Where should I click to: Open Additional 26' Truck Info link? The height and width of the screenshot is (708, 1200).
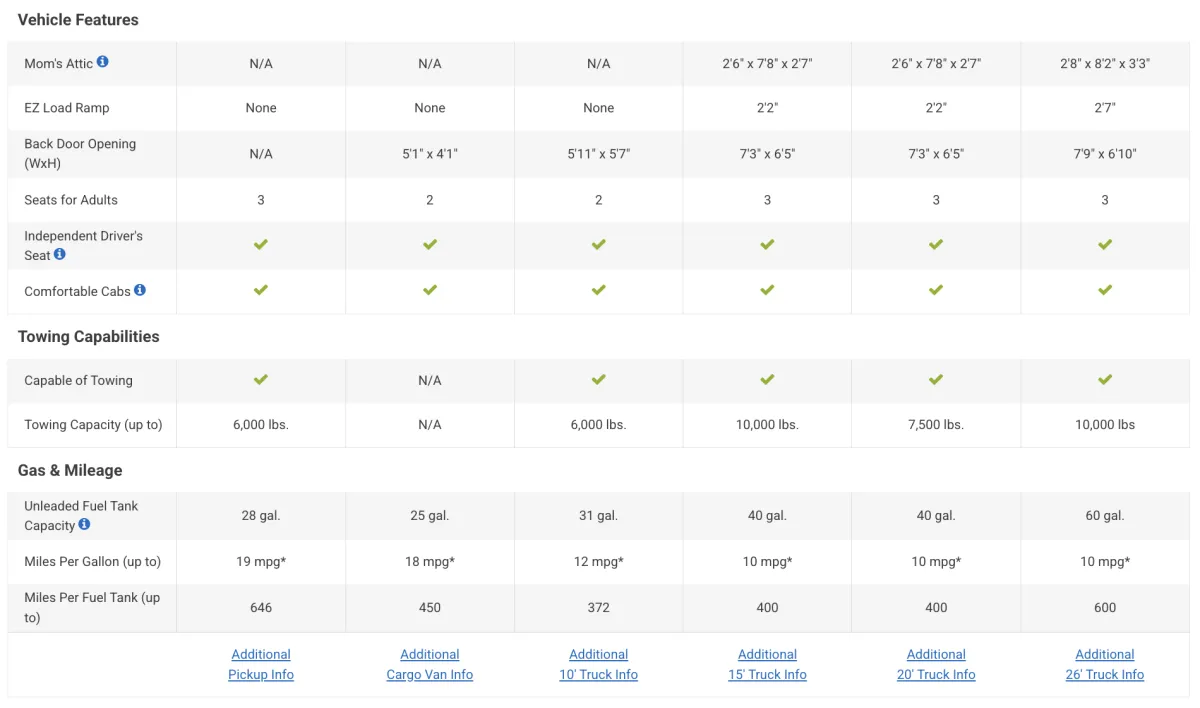click(x=1105, y=664)
